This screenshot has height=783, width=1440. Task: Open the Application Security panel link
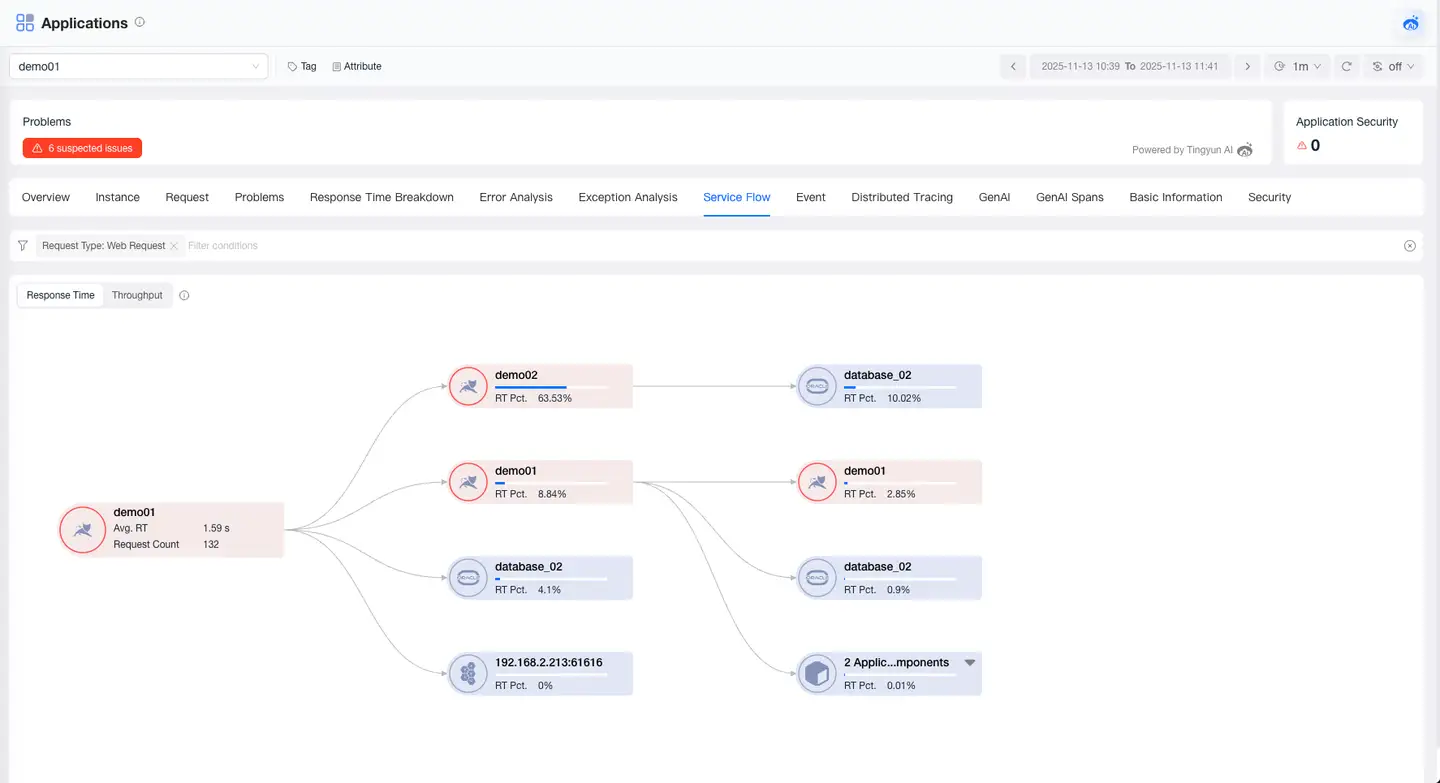click(x=1346, y=121)
